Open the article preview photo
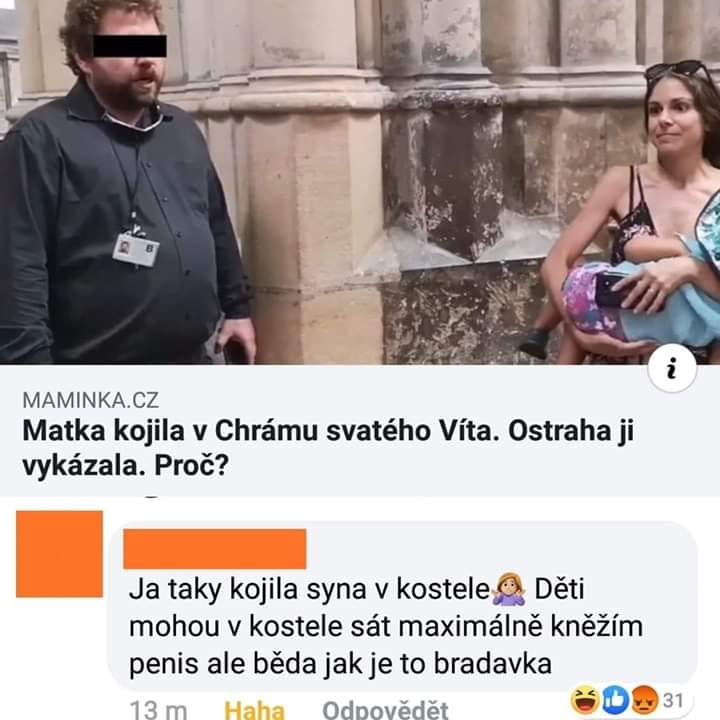This screenshot has height=720, width=720. coord(360,182)
